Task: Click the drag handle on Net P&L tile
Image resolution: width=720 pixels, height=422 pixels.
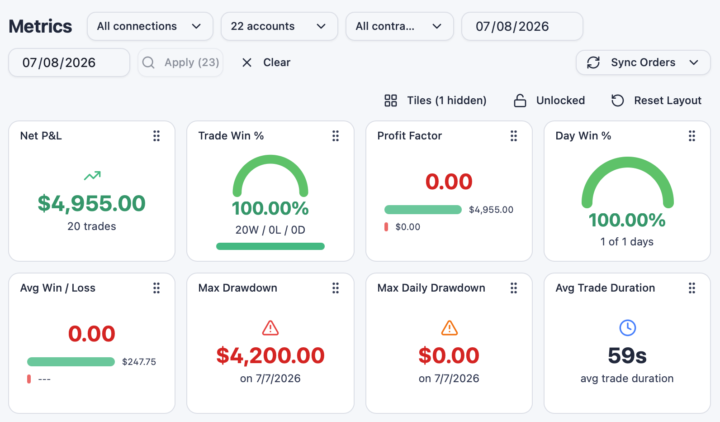Action: coord(157,136)
